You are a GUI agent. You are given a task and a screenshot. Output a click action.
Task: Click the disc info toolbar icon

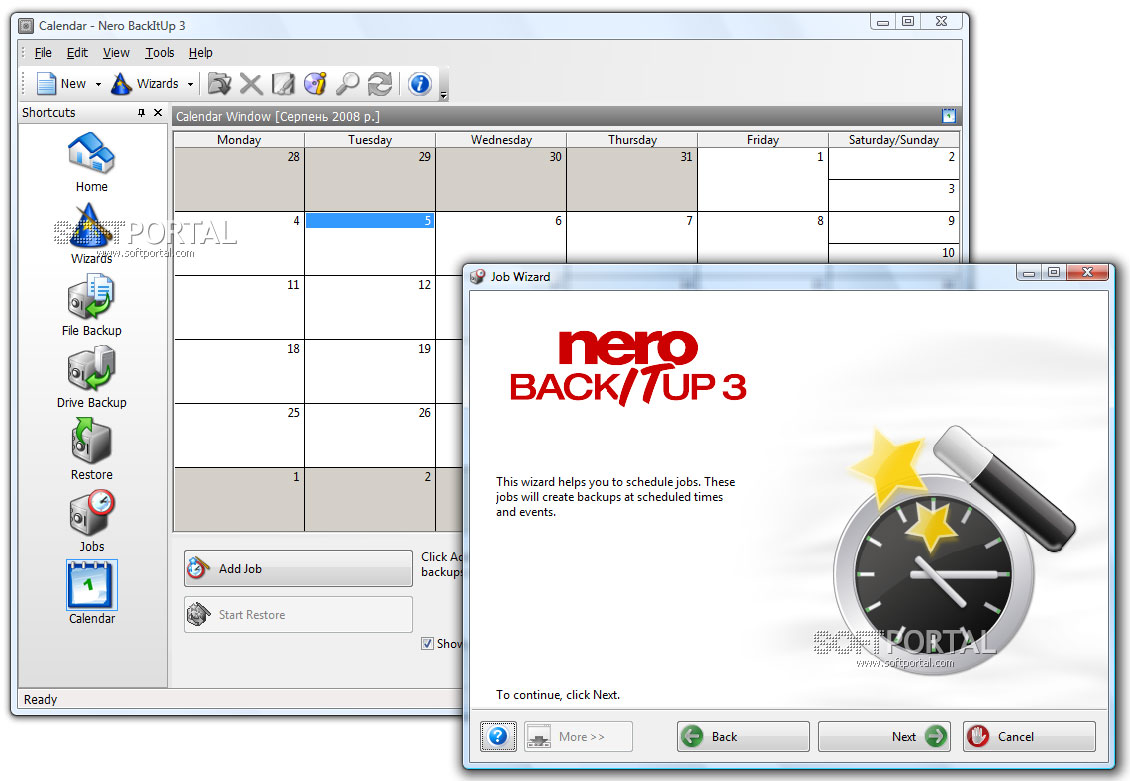click(x=315, y=84)
